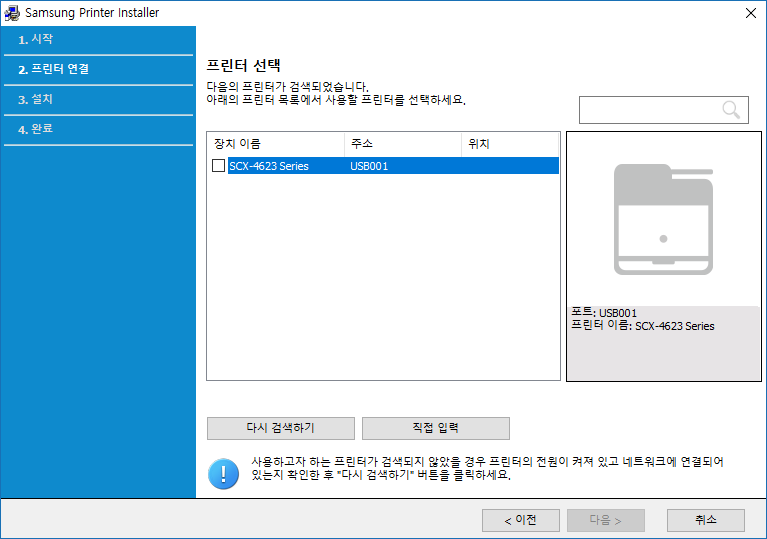This screenshot has width=767, height=539.
Task: Sort by the 장치 이름 column header
Action: pyautogui.click(x=276, y=144)
